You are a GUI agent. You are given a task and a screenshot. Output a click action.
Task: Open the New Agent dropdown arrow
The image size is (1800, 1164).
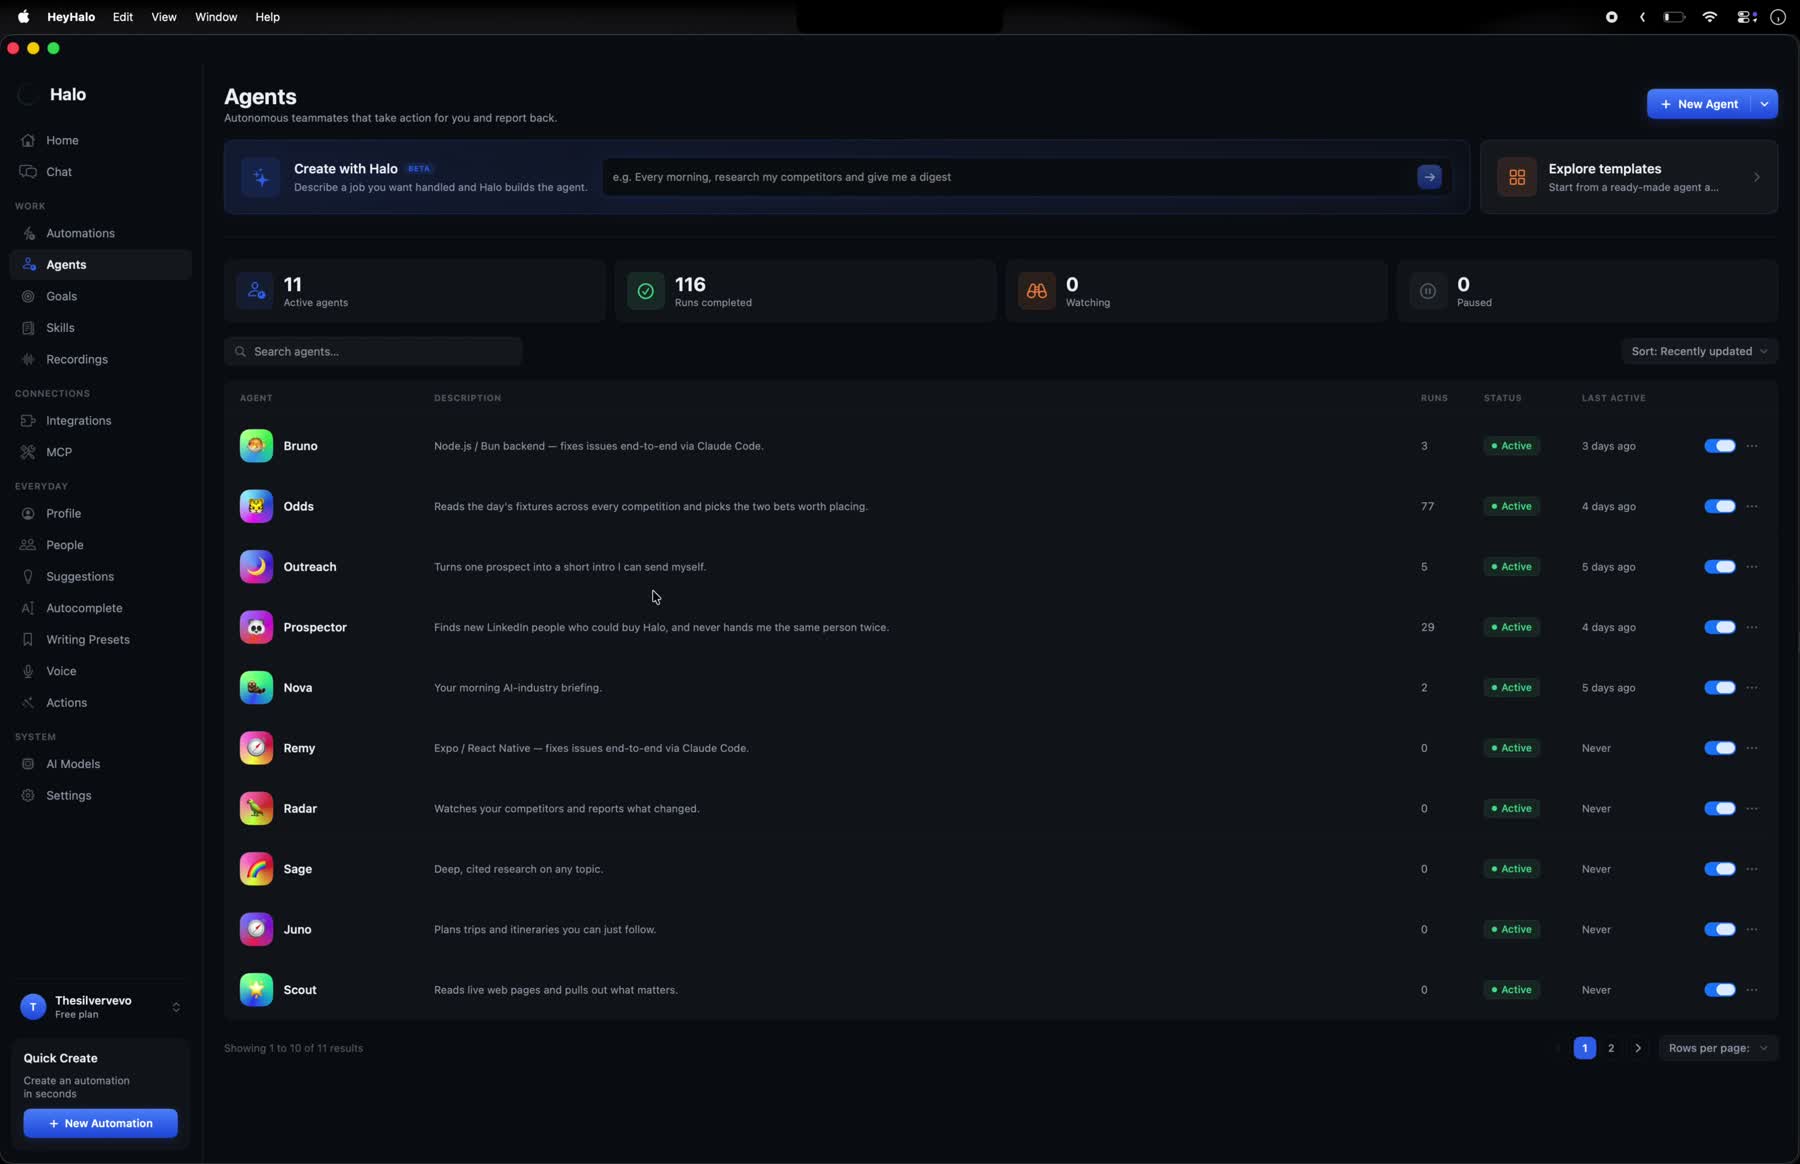pyautogui.click(x=1765, y=104)
